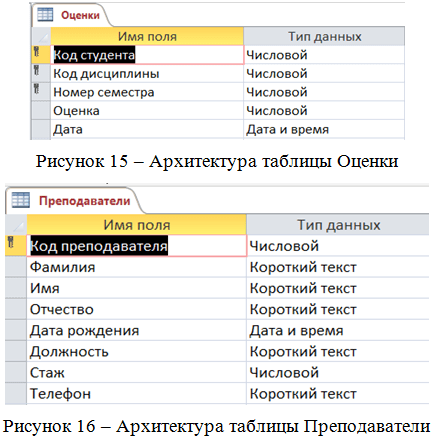Select the Фамилия field name cell
Image resolution: width=438 pixels, height=439 pixels.
(136, 267)
